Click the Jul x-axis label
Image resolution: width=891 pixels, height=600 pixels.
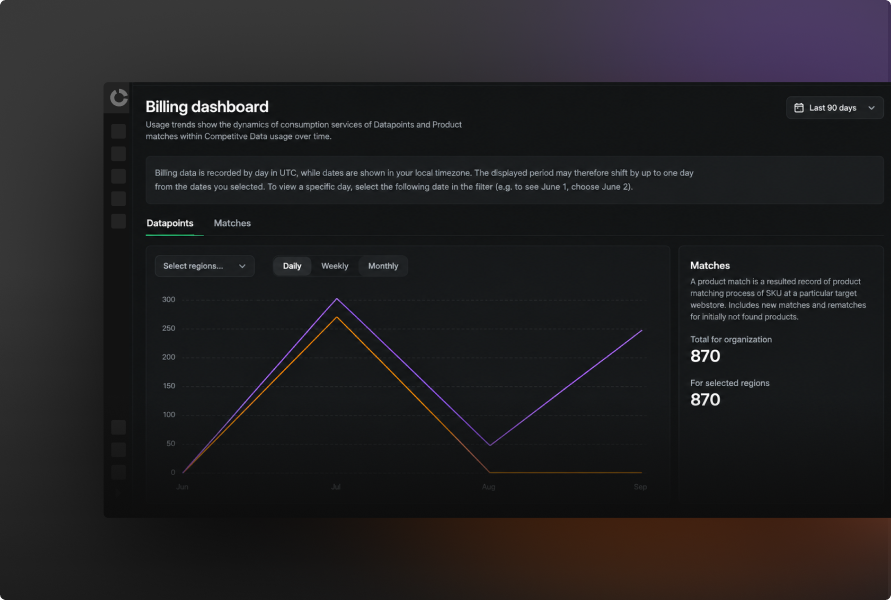336,487
